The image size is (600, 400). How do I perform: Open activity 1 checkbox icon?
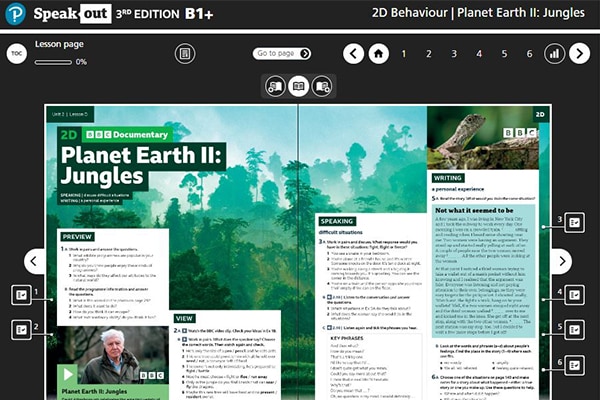[21, 294]
